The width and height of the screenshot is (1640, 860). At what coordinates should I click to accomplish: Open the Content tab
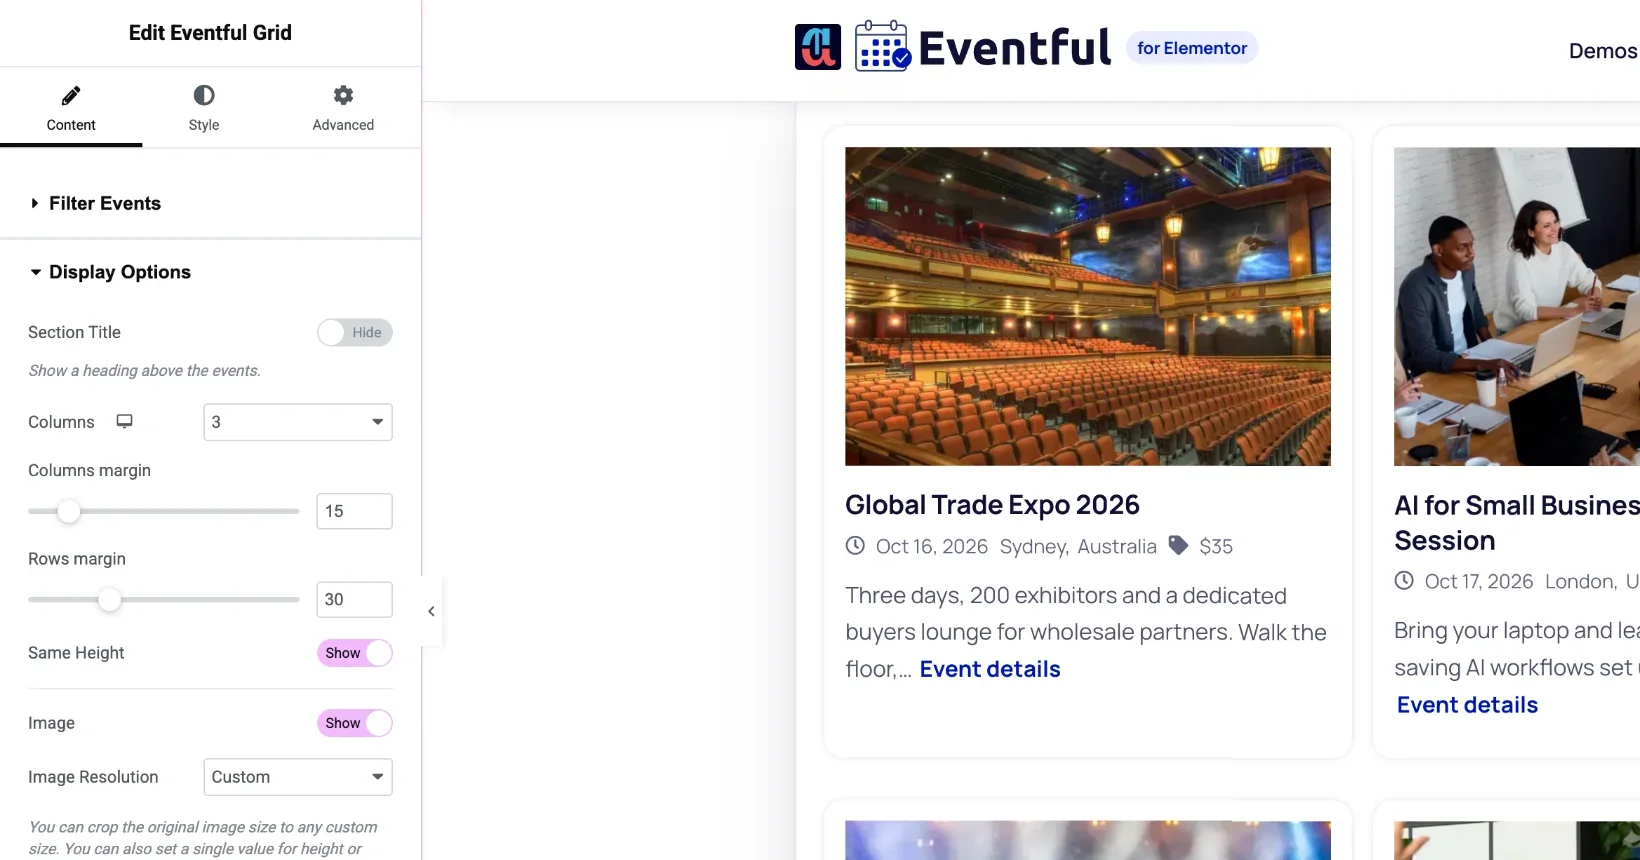coord(71,108)
